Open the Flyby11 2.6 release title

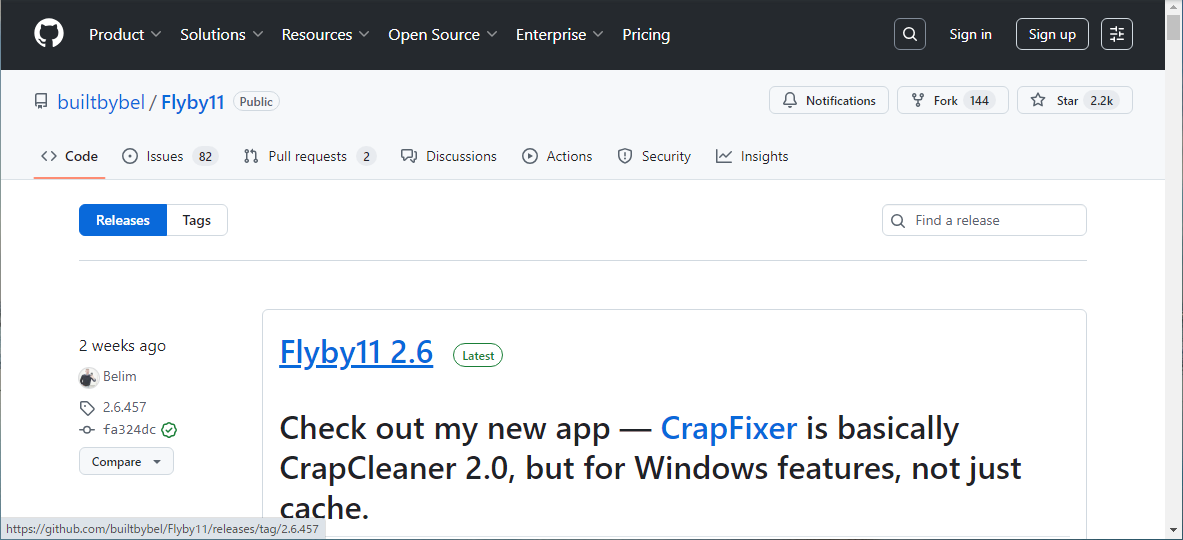pos(356,352)
